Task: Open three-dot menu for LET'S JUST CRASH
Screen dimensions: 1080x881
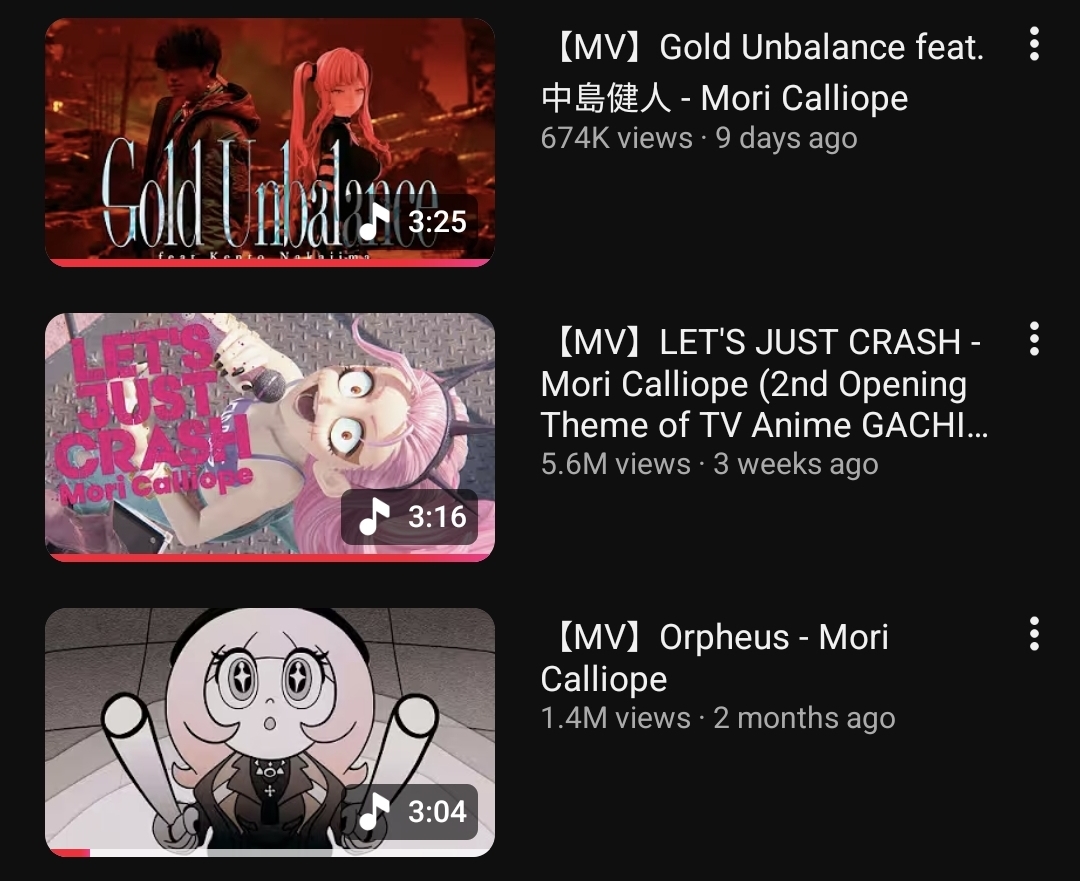Action: point(1034,339)
